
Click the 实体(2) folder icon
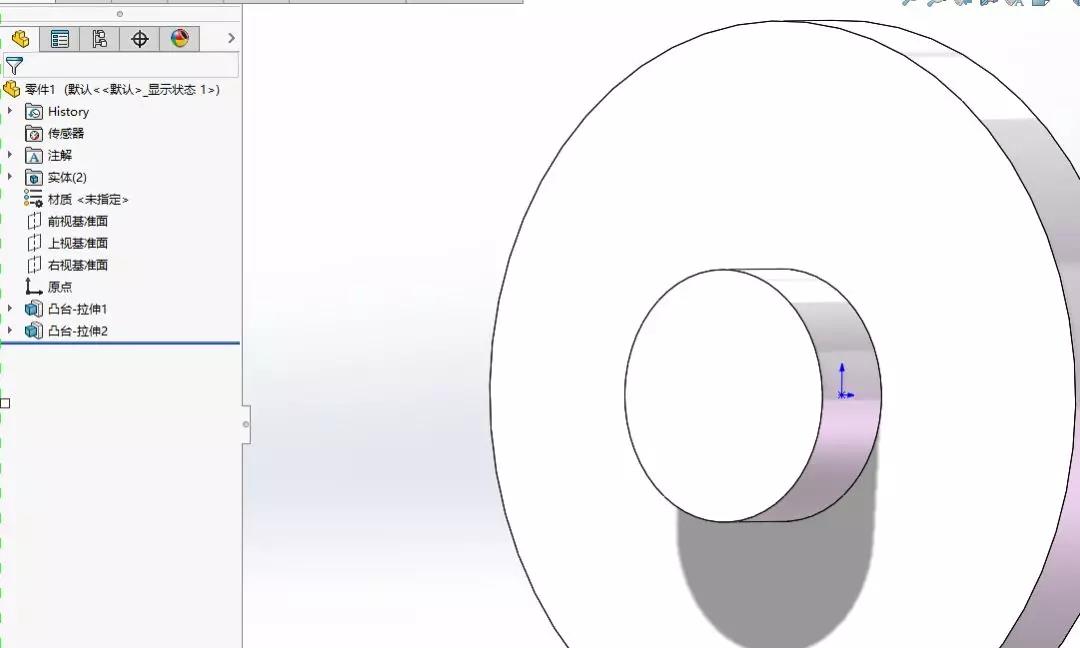click(34, 178)
